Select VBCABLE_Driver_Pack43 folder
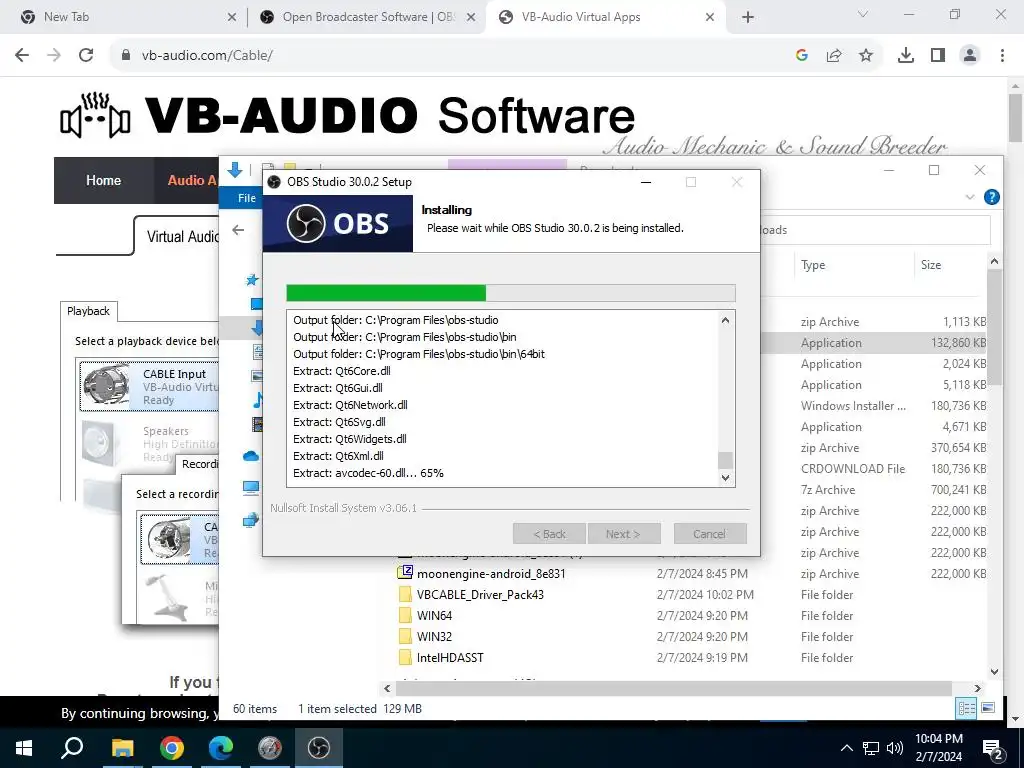This screenshot has height=768, width=1024. 480,594
